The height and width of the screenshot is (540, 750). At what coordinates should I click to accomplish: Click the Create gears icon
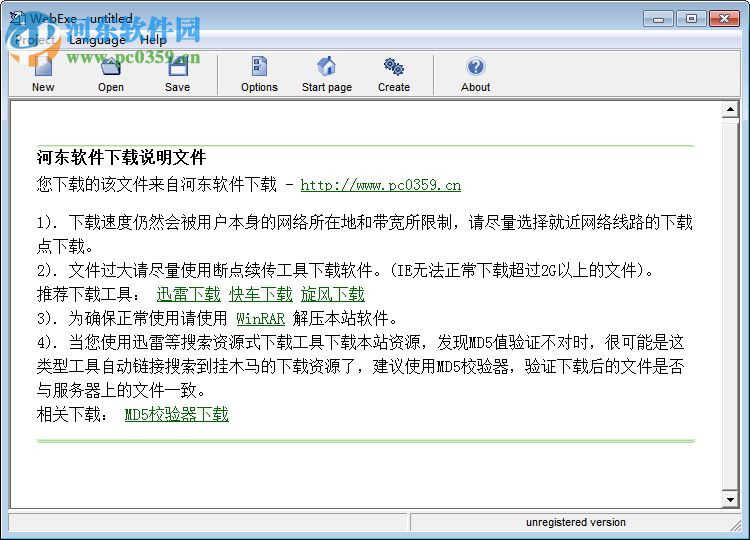394,66
